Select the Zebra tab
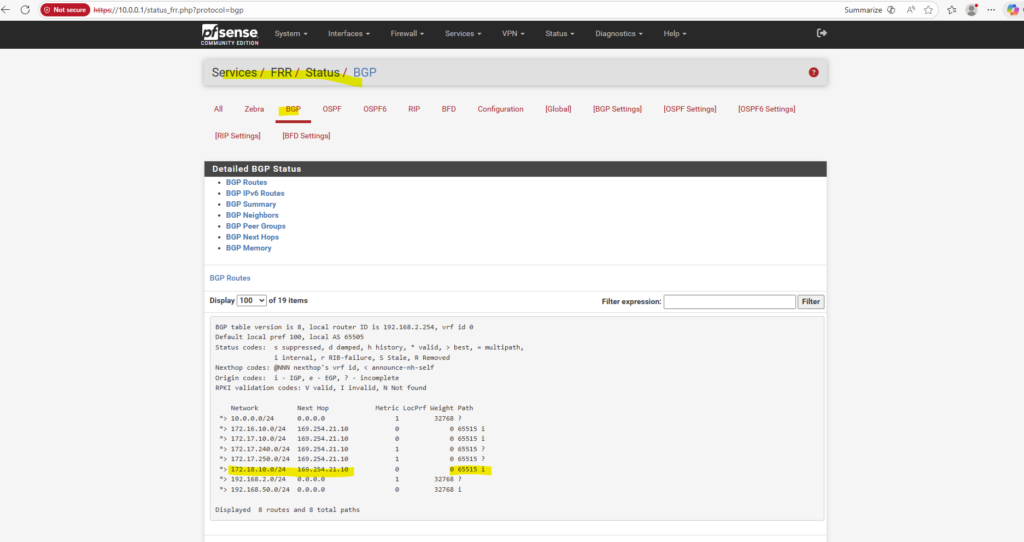Screen dimensions: 1024x542 pos(254,109)
